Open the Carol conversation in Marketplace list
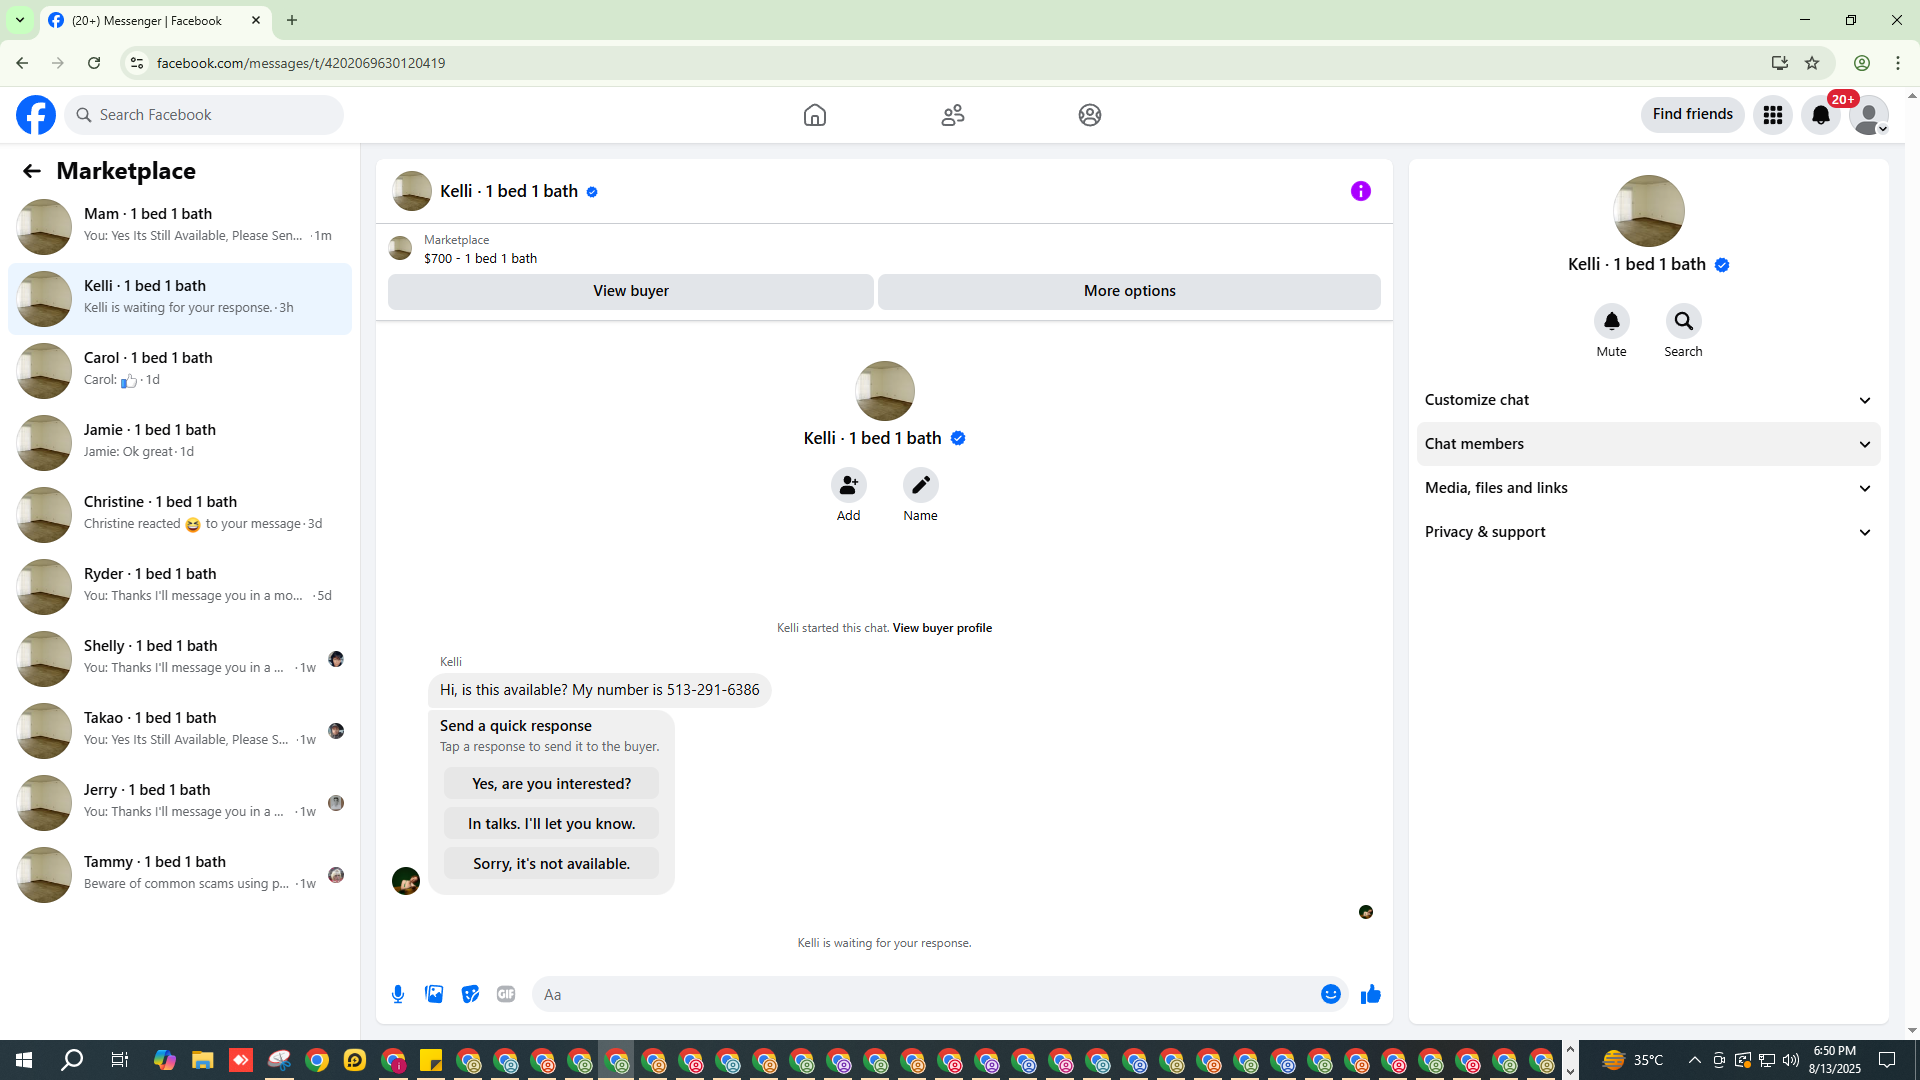Viewport: 1920px width, 1080px height. (180, 370)
